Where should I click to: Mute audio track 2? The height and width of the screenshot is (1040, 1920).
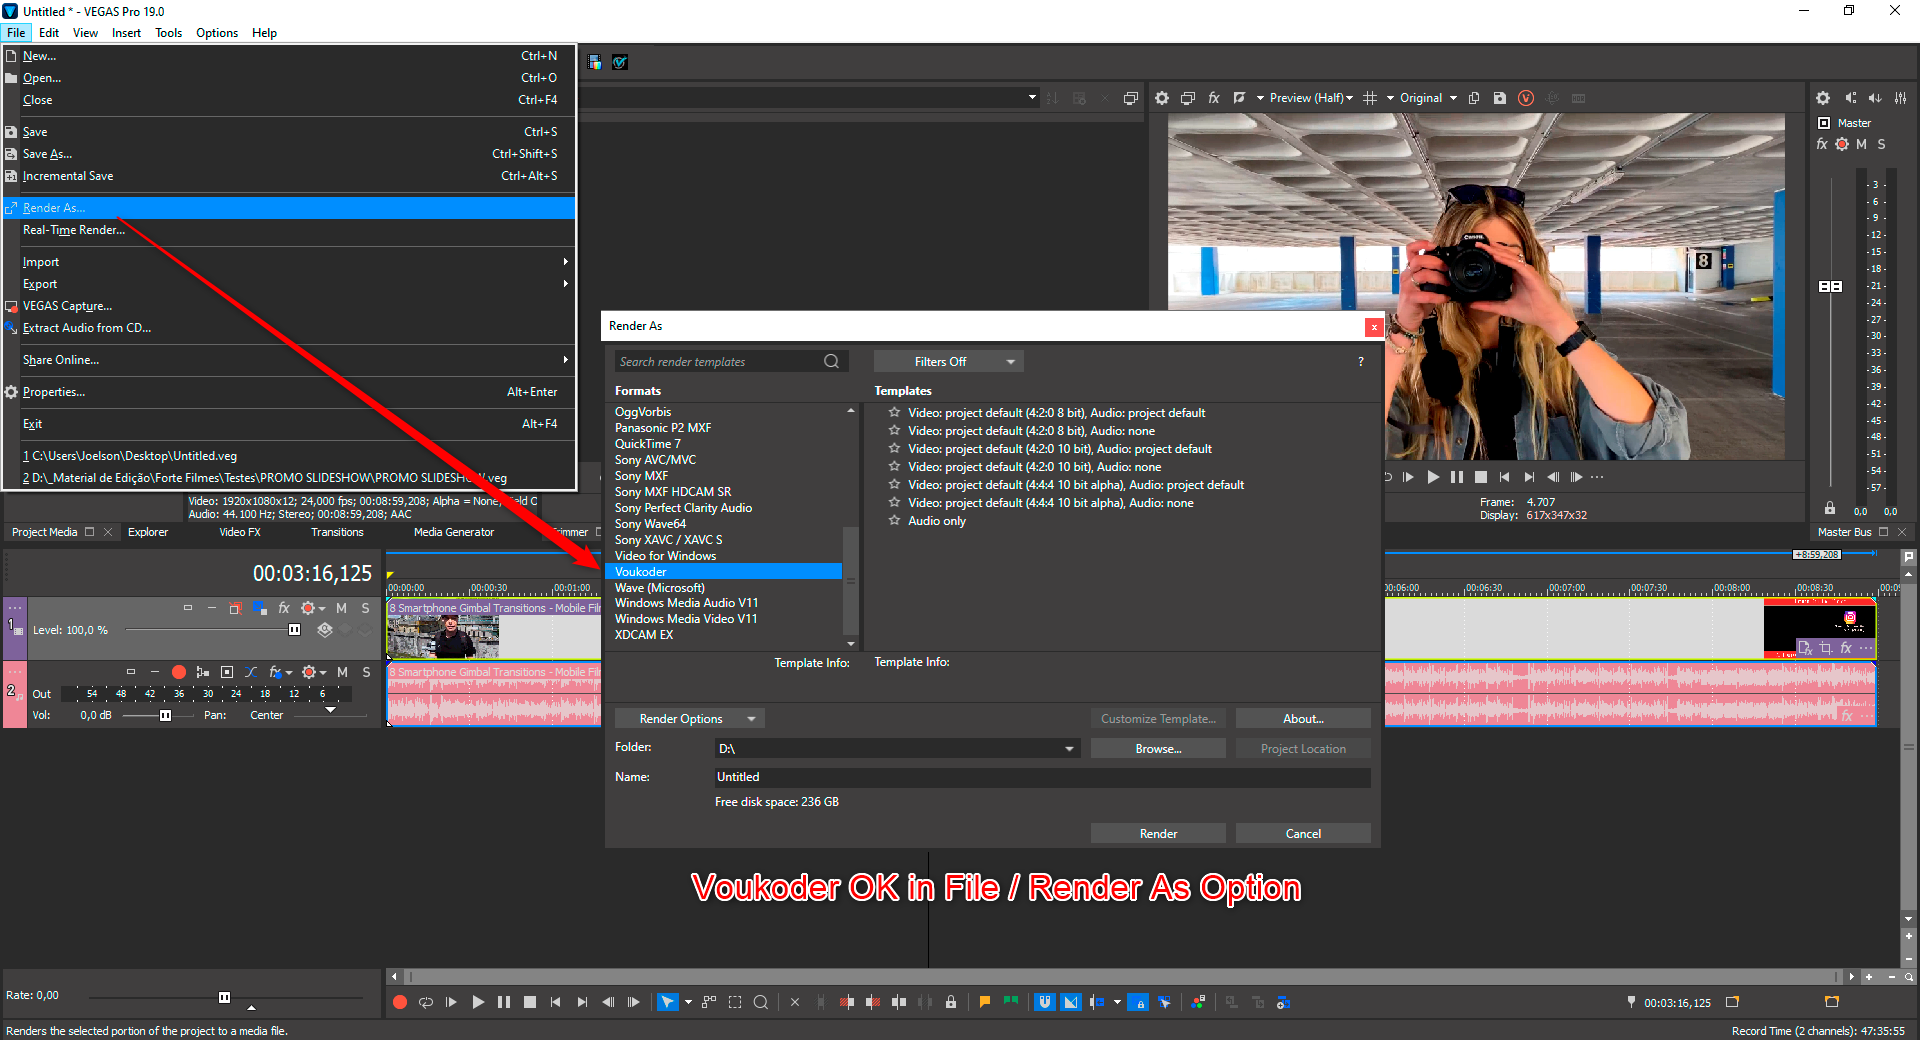coord(342,672)
